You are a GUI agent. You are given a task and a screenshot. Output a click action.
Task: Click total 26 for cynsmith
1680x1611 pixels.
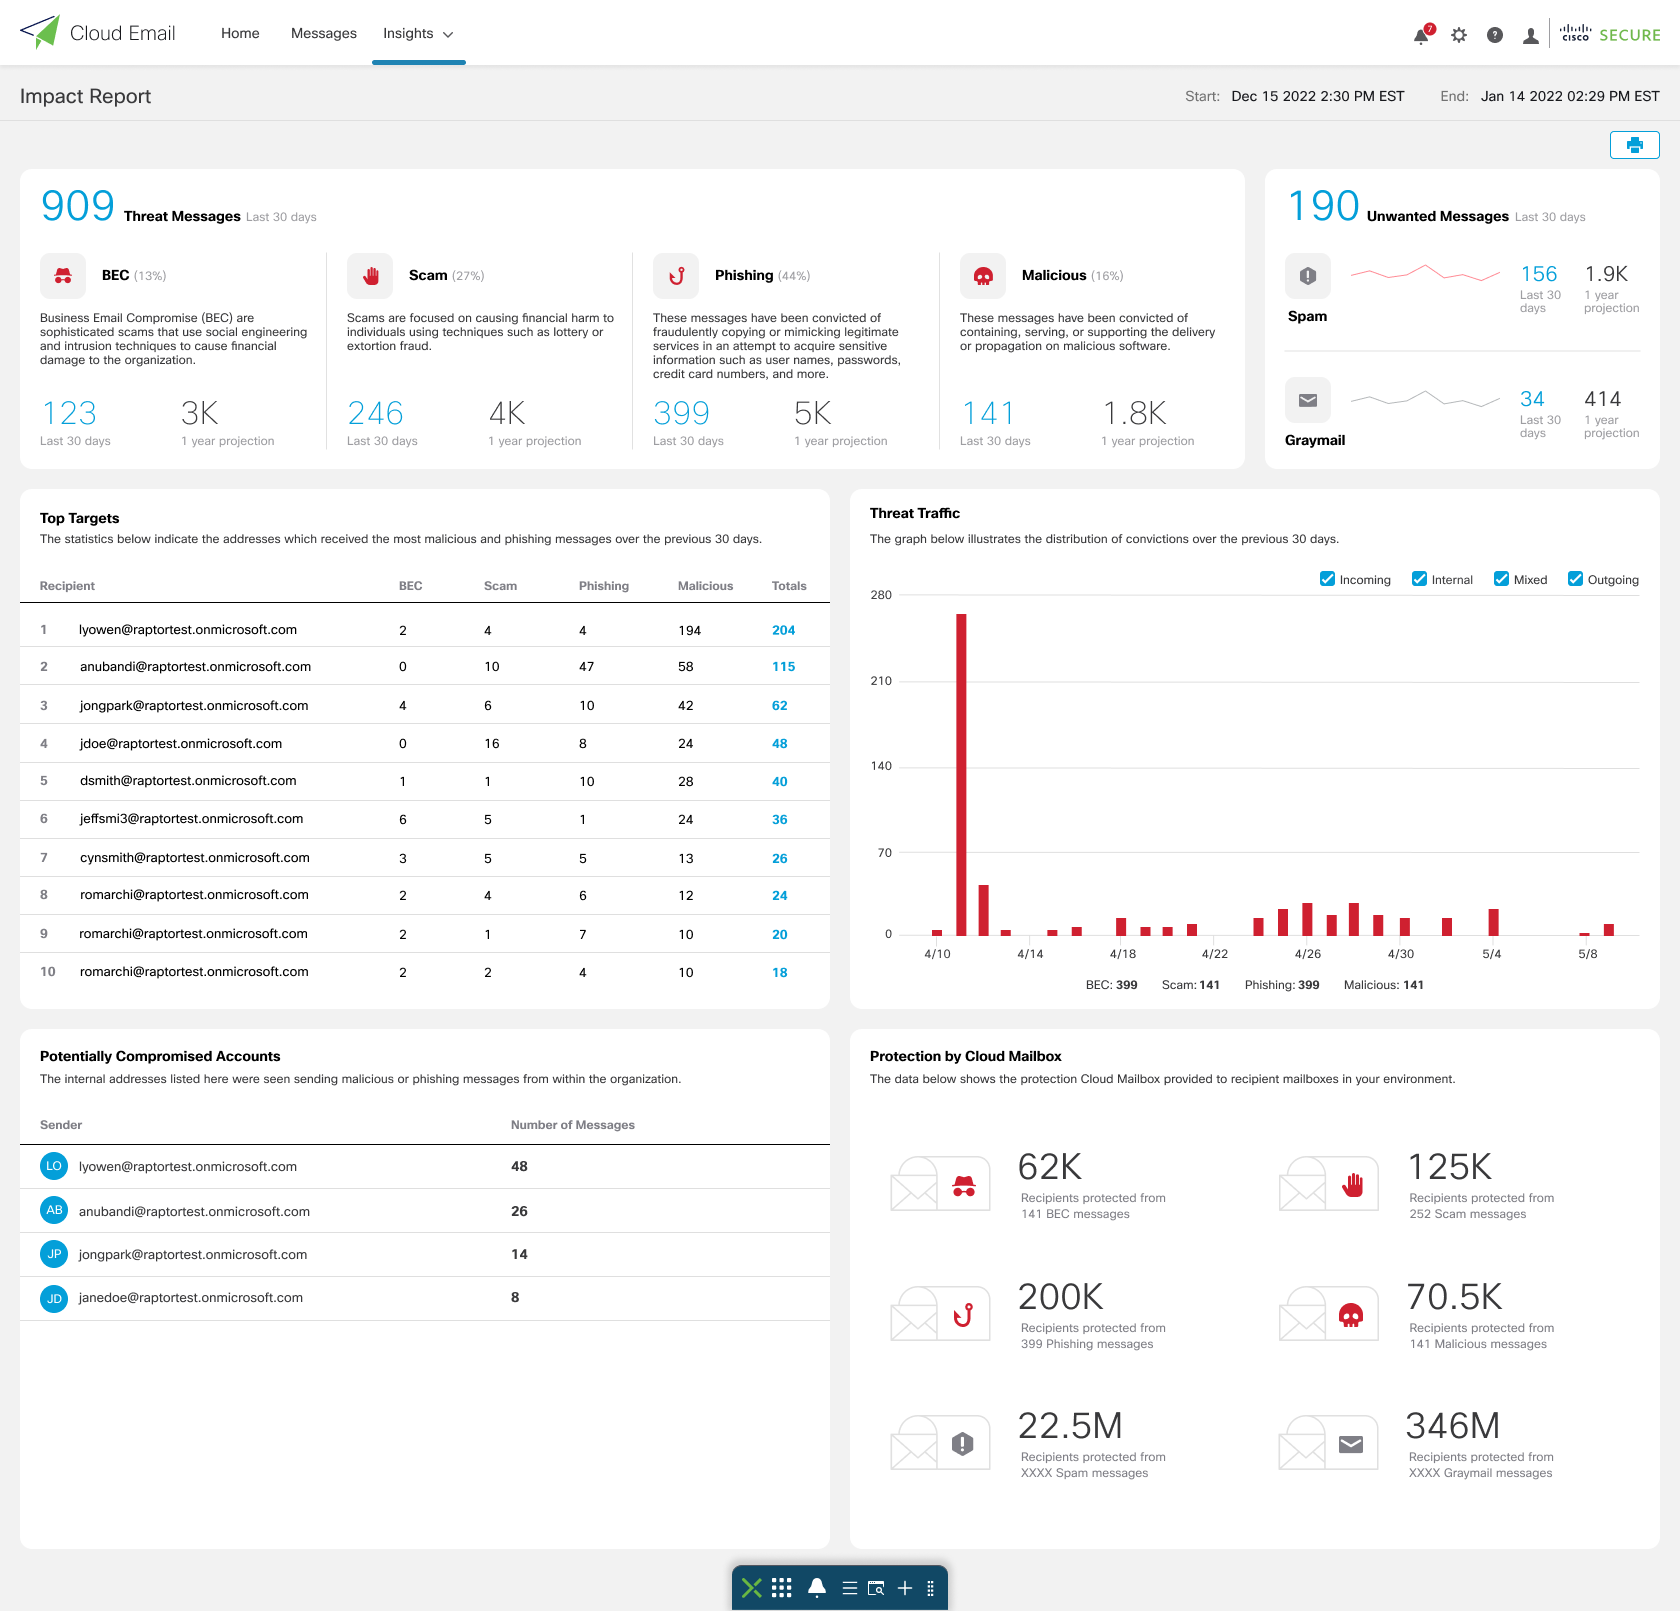pyautogui.click(x=779, y=859)
